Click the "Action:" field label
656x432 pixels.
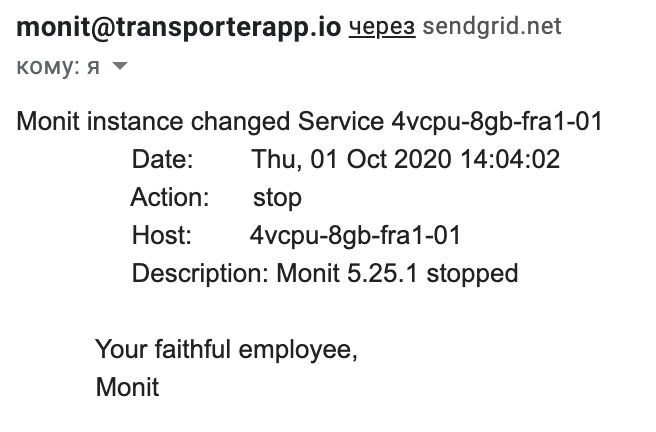(x=170, y=197)
